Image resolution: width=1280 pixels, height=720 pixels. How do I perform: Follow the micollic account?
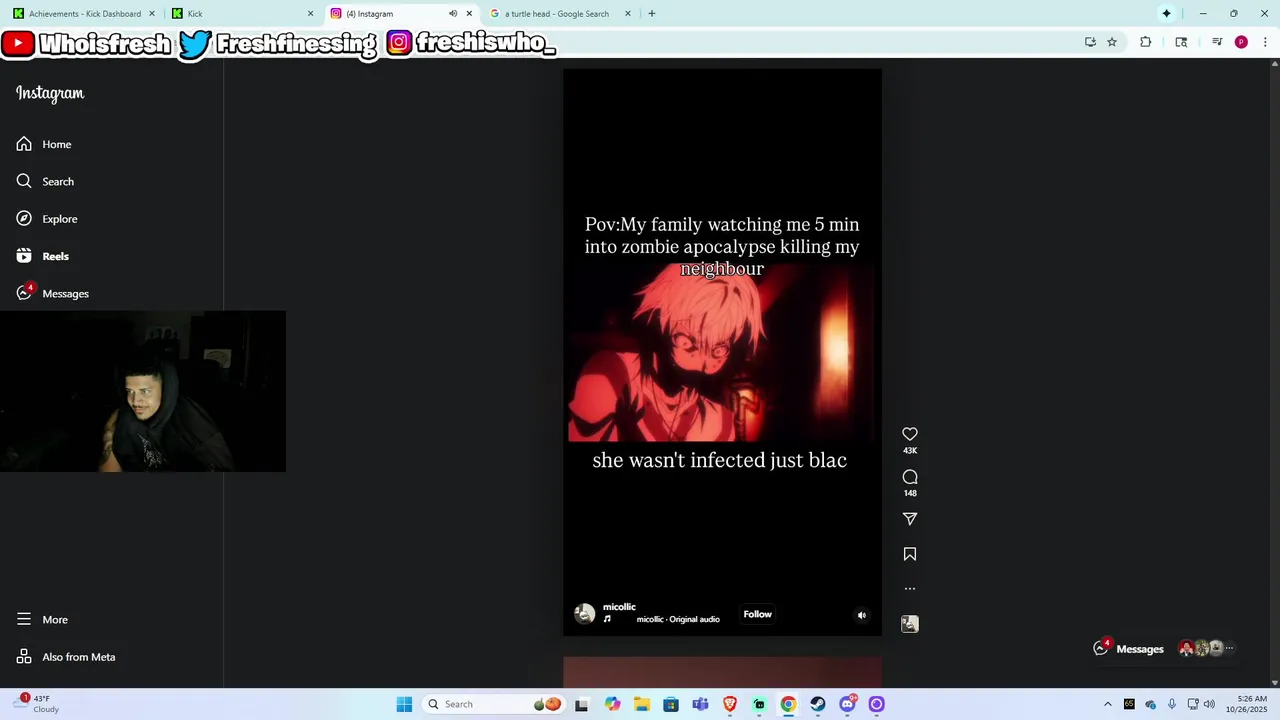pos(757,614)
